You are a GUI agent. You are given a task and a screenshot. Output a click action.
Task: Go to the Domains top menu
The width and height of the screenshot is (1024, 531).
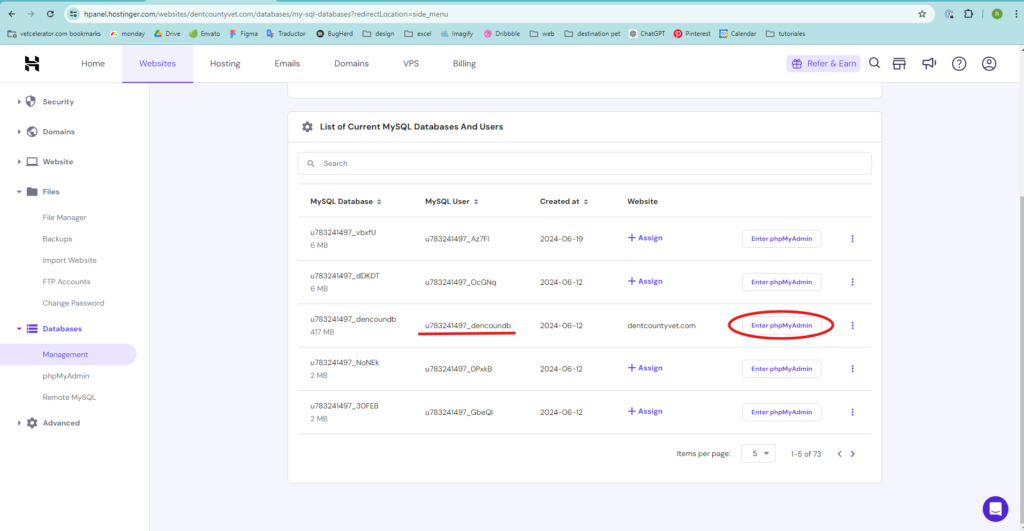tap(351, 63)
